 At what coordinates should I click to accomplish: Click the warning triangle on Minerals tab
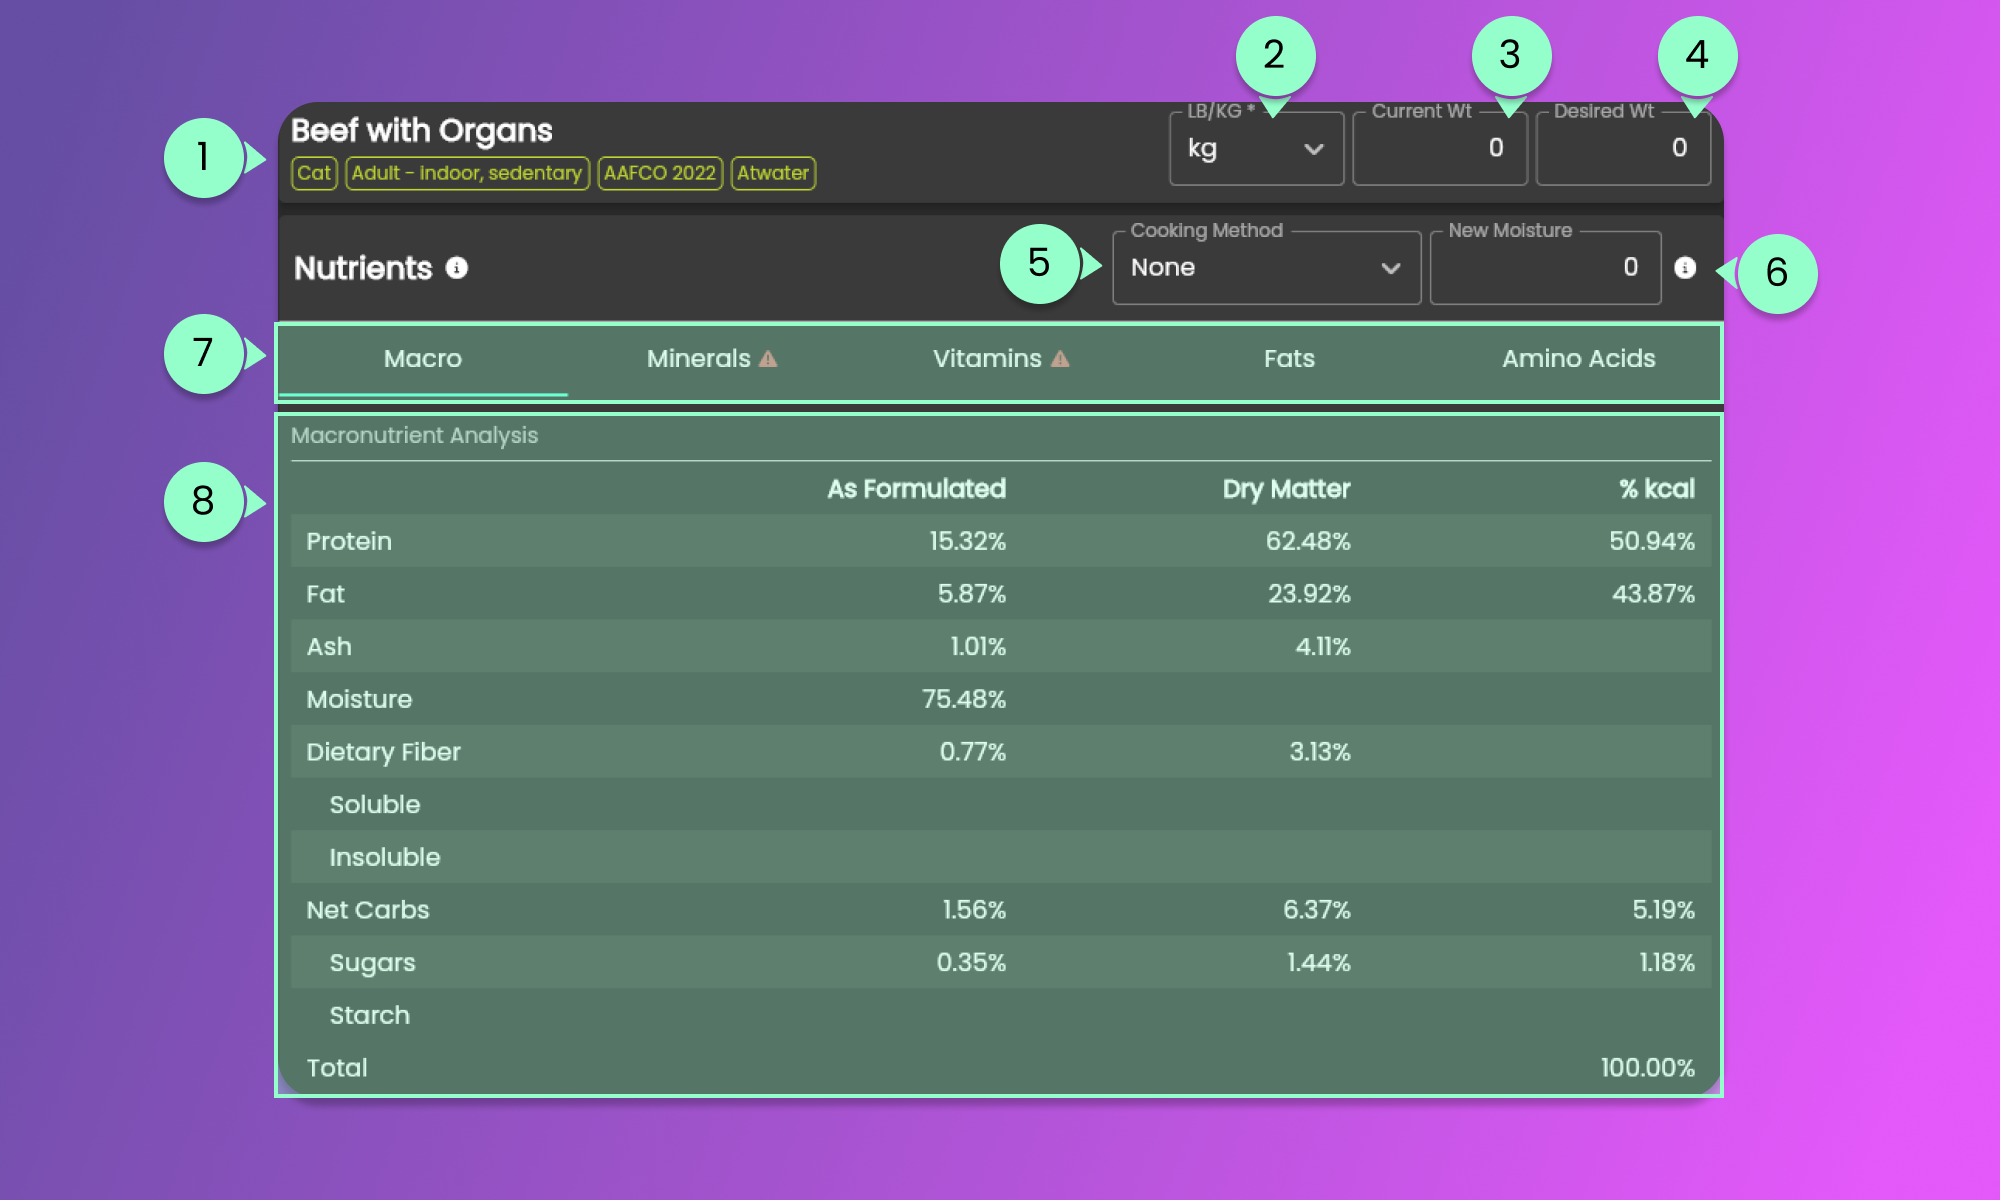pyautogui.click(x=768, y=359)
